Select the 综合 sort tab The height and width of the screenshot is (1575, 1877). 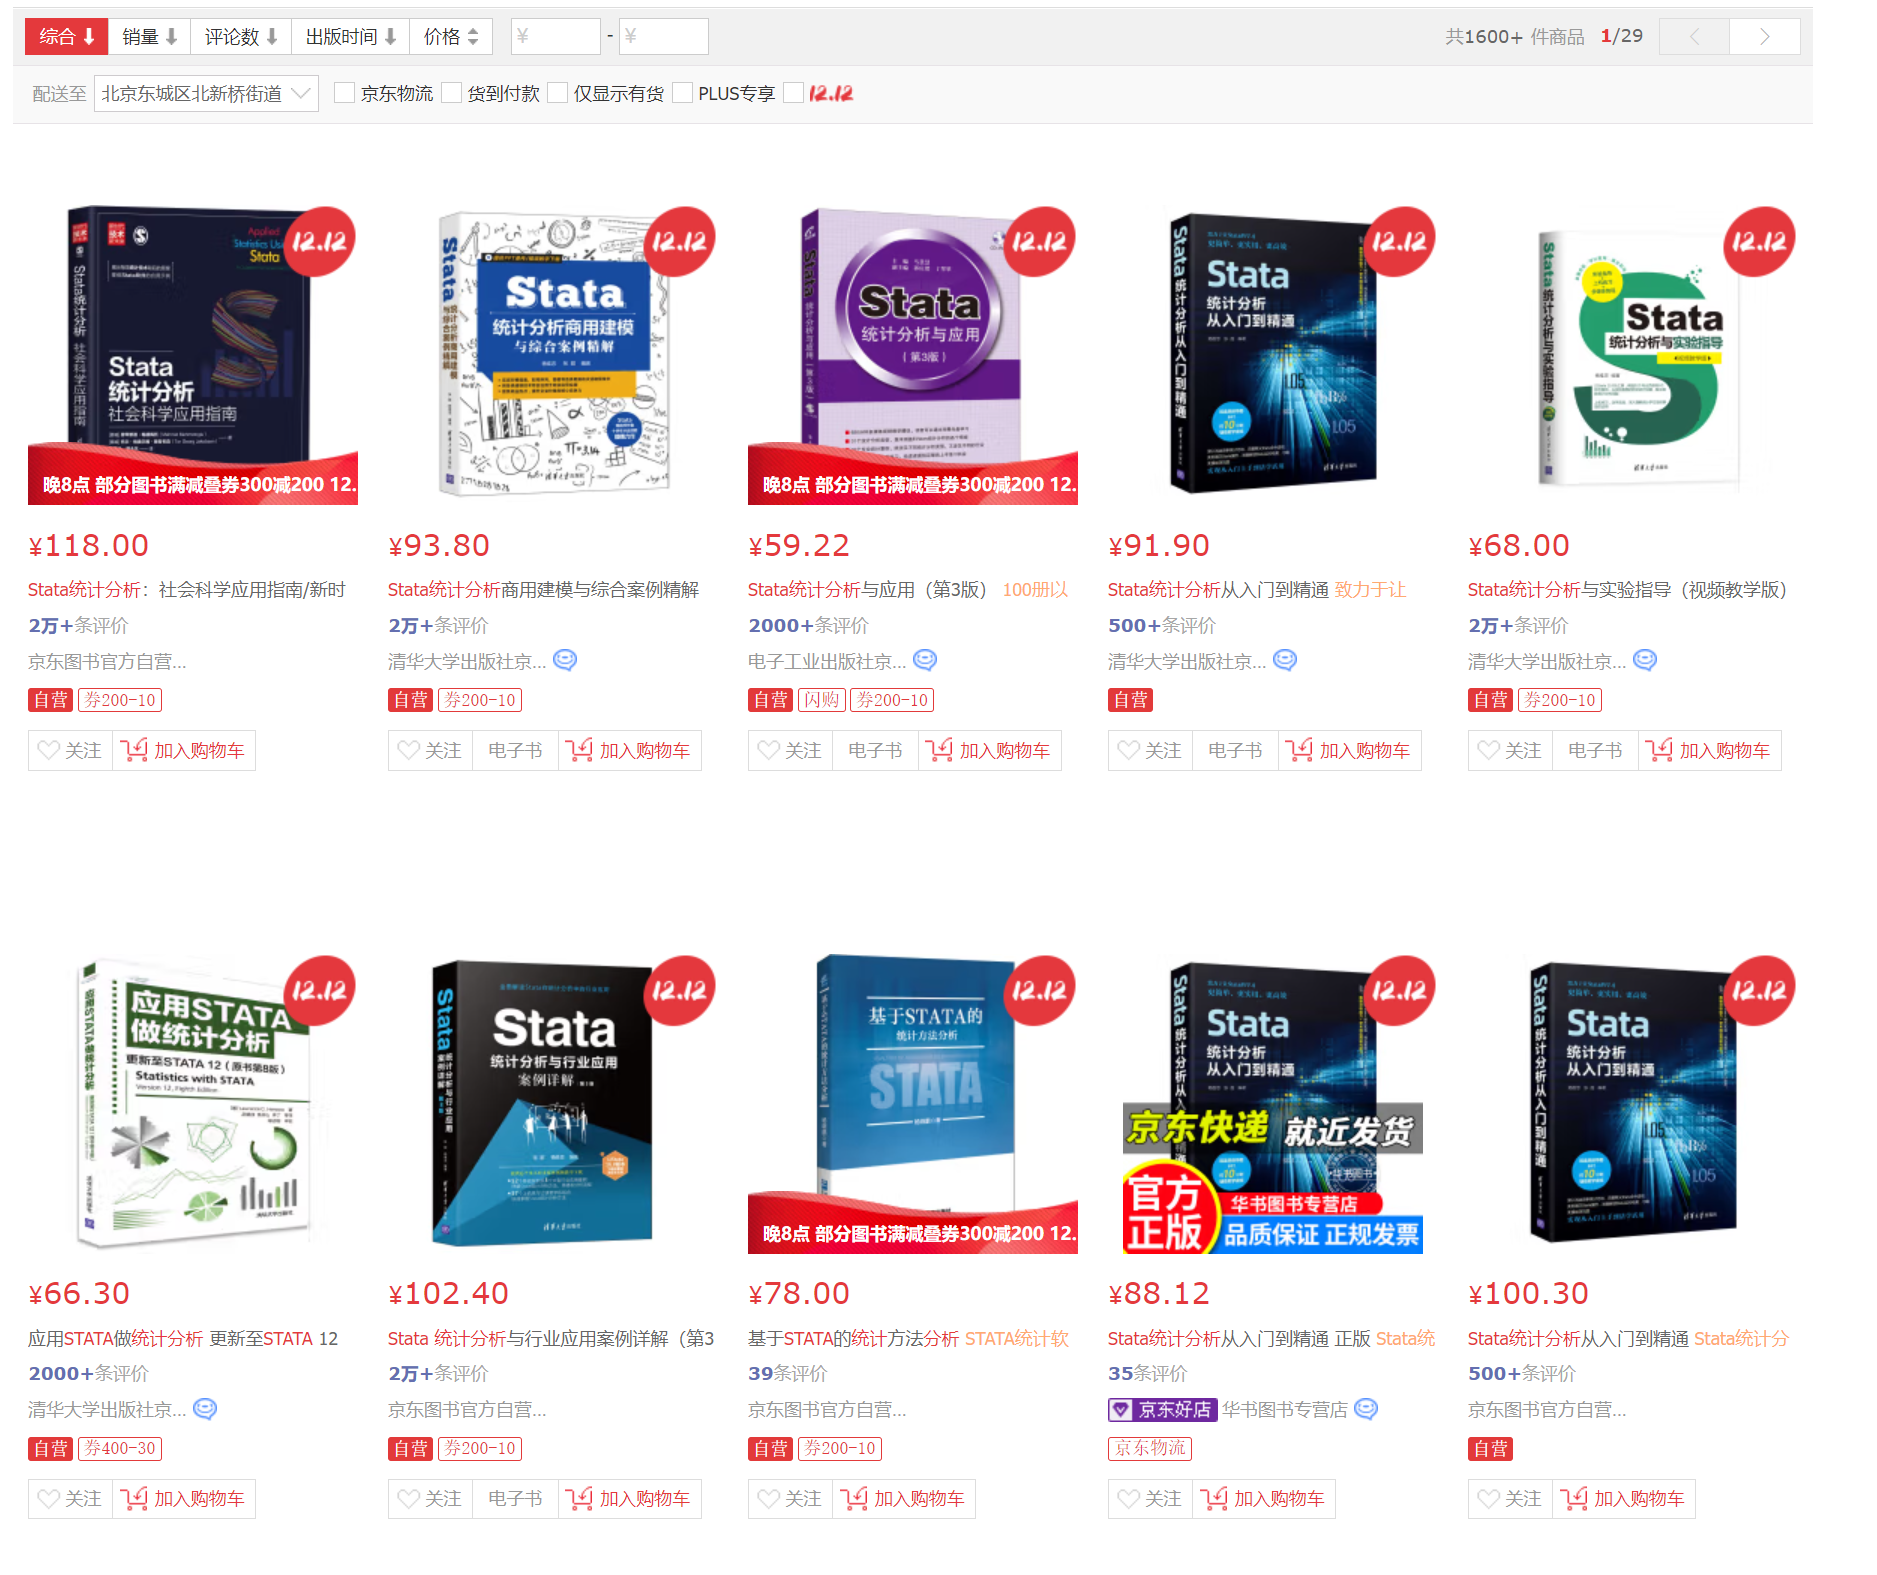(x=67, y=37)
